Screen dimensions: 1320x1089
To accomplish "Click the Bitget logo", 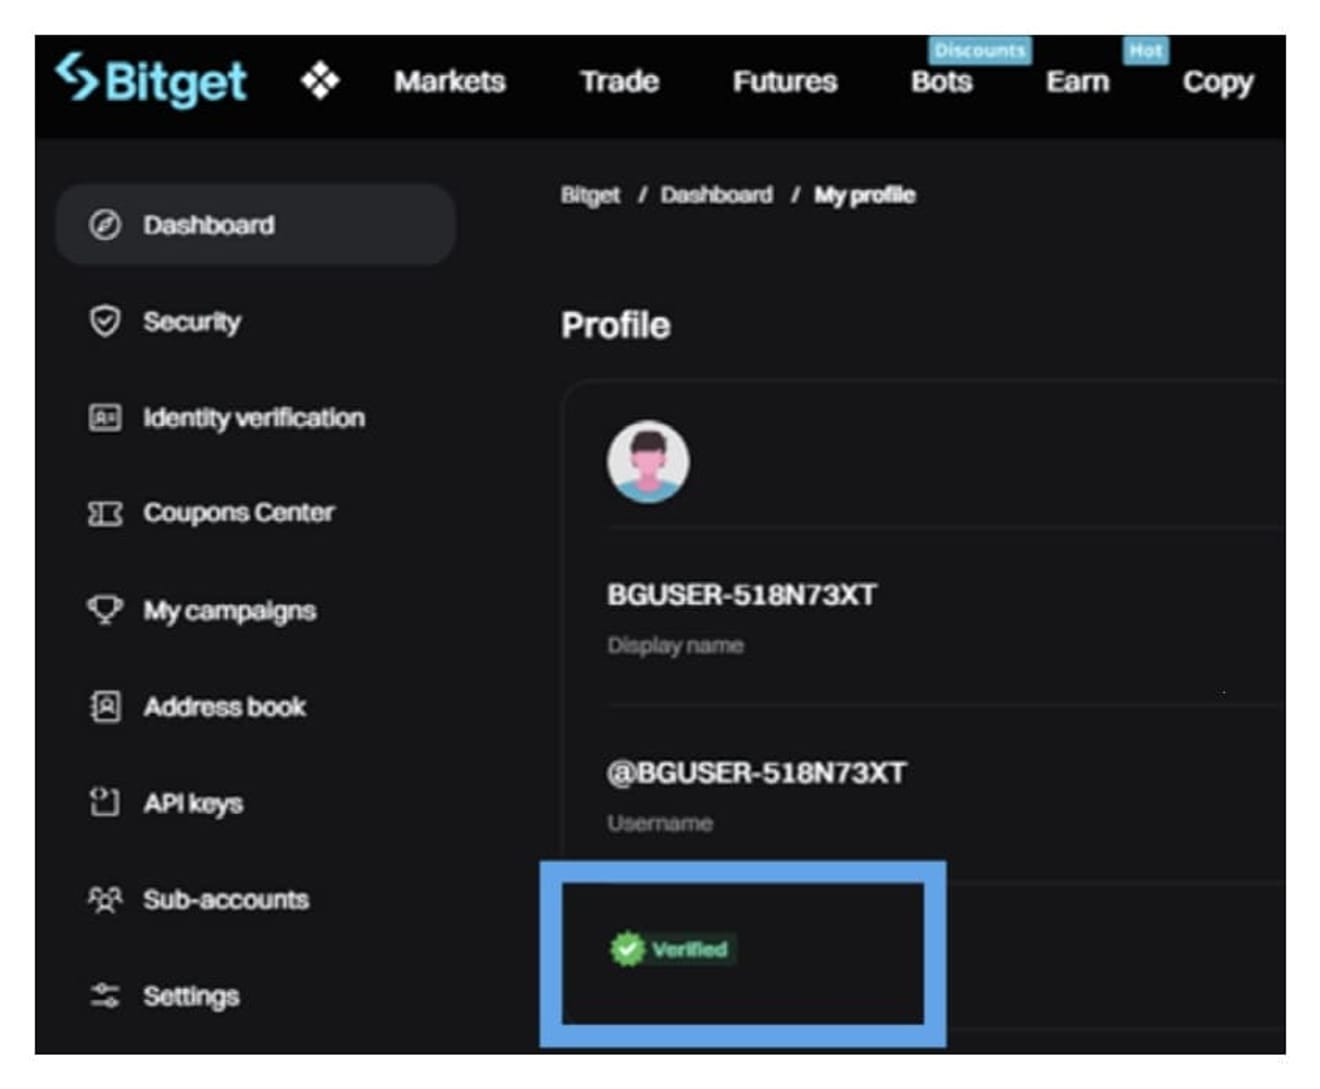I will coord(151,80).
